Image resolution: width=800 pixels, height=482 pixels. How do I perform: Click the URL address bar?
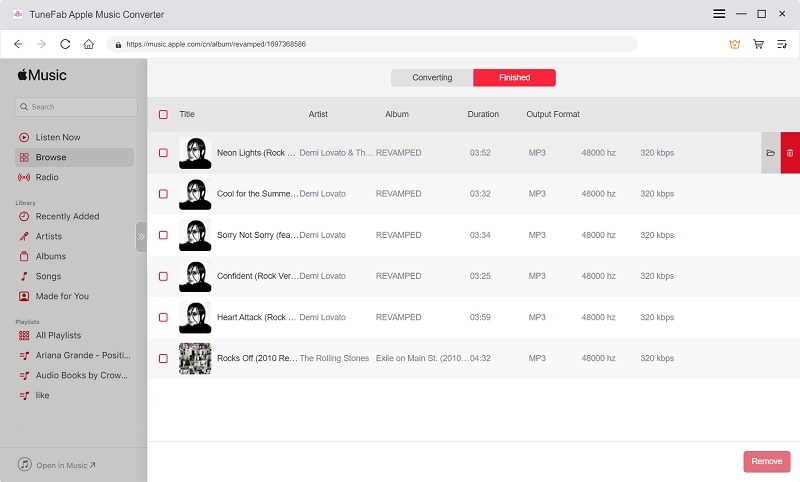point(370,44)
